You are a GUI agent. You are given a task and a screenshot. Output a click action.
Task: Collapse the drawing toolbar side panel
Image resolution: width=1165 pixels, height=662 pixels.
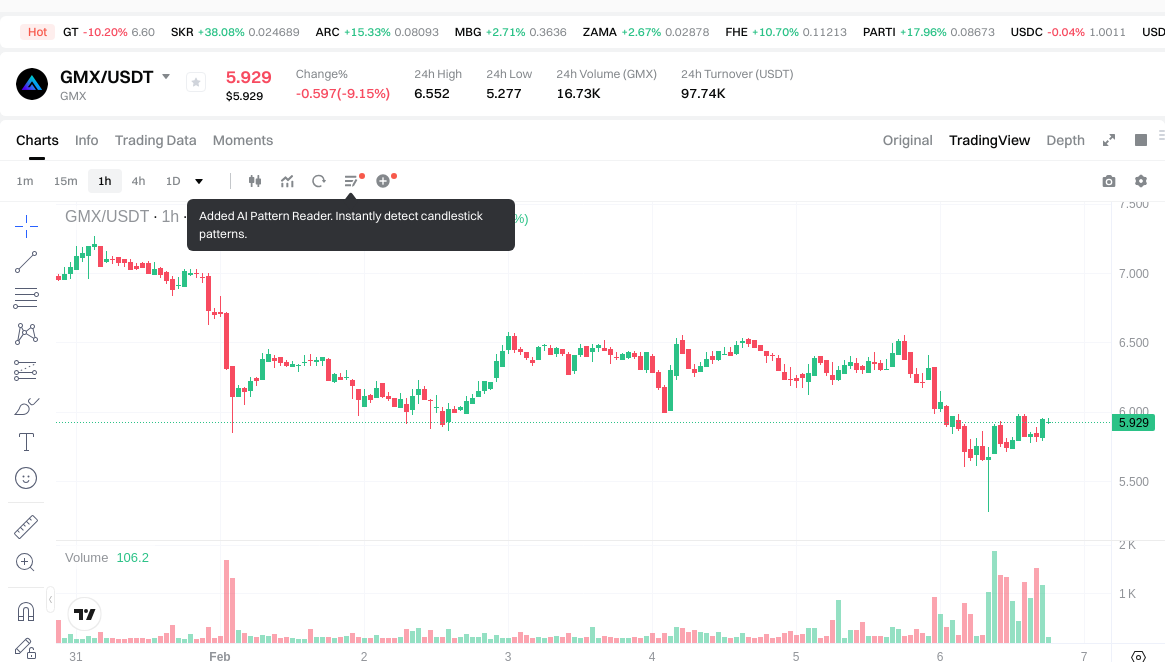click(x=51, y=599)
